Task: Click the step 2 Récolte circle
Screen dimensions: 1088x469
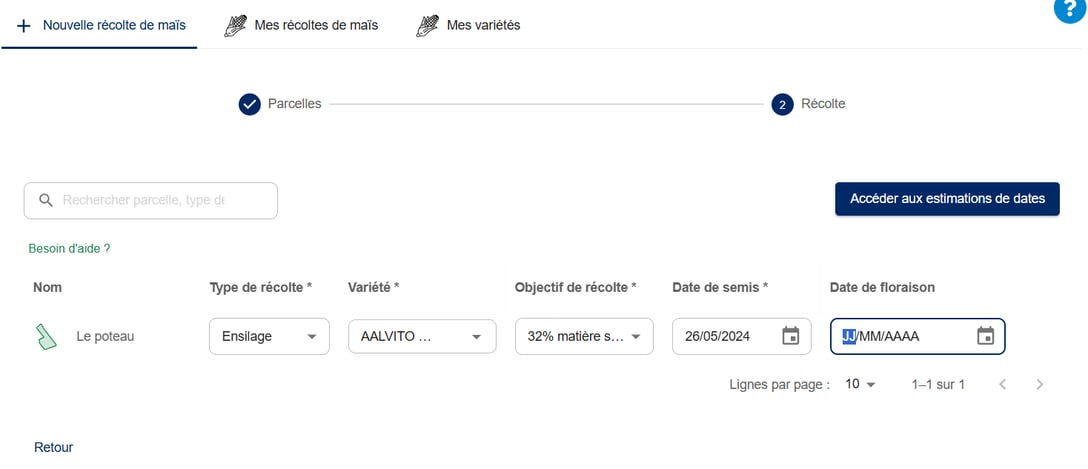Action: click(782, 104)
